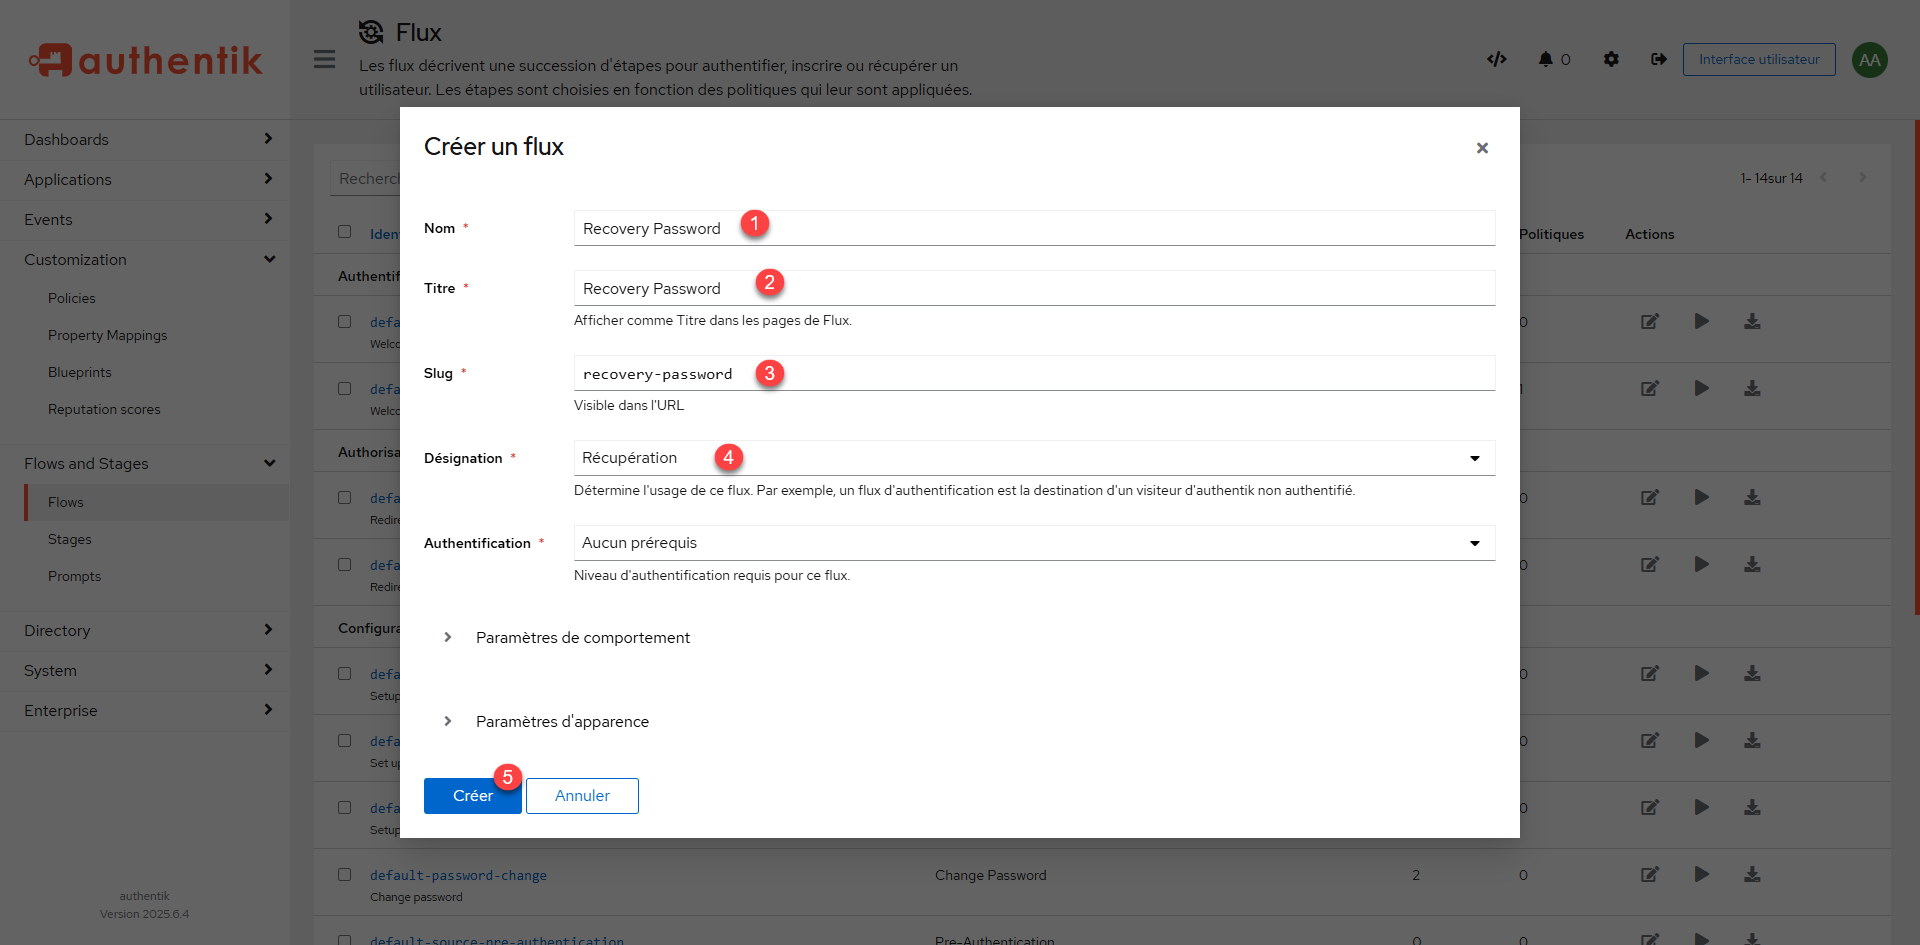Open the Authentification dropdown
Screen dimensions: 1920x945
pos(1033,543)
